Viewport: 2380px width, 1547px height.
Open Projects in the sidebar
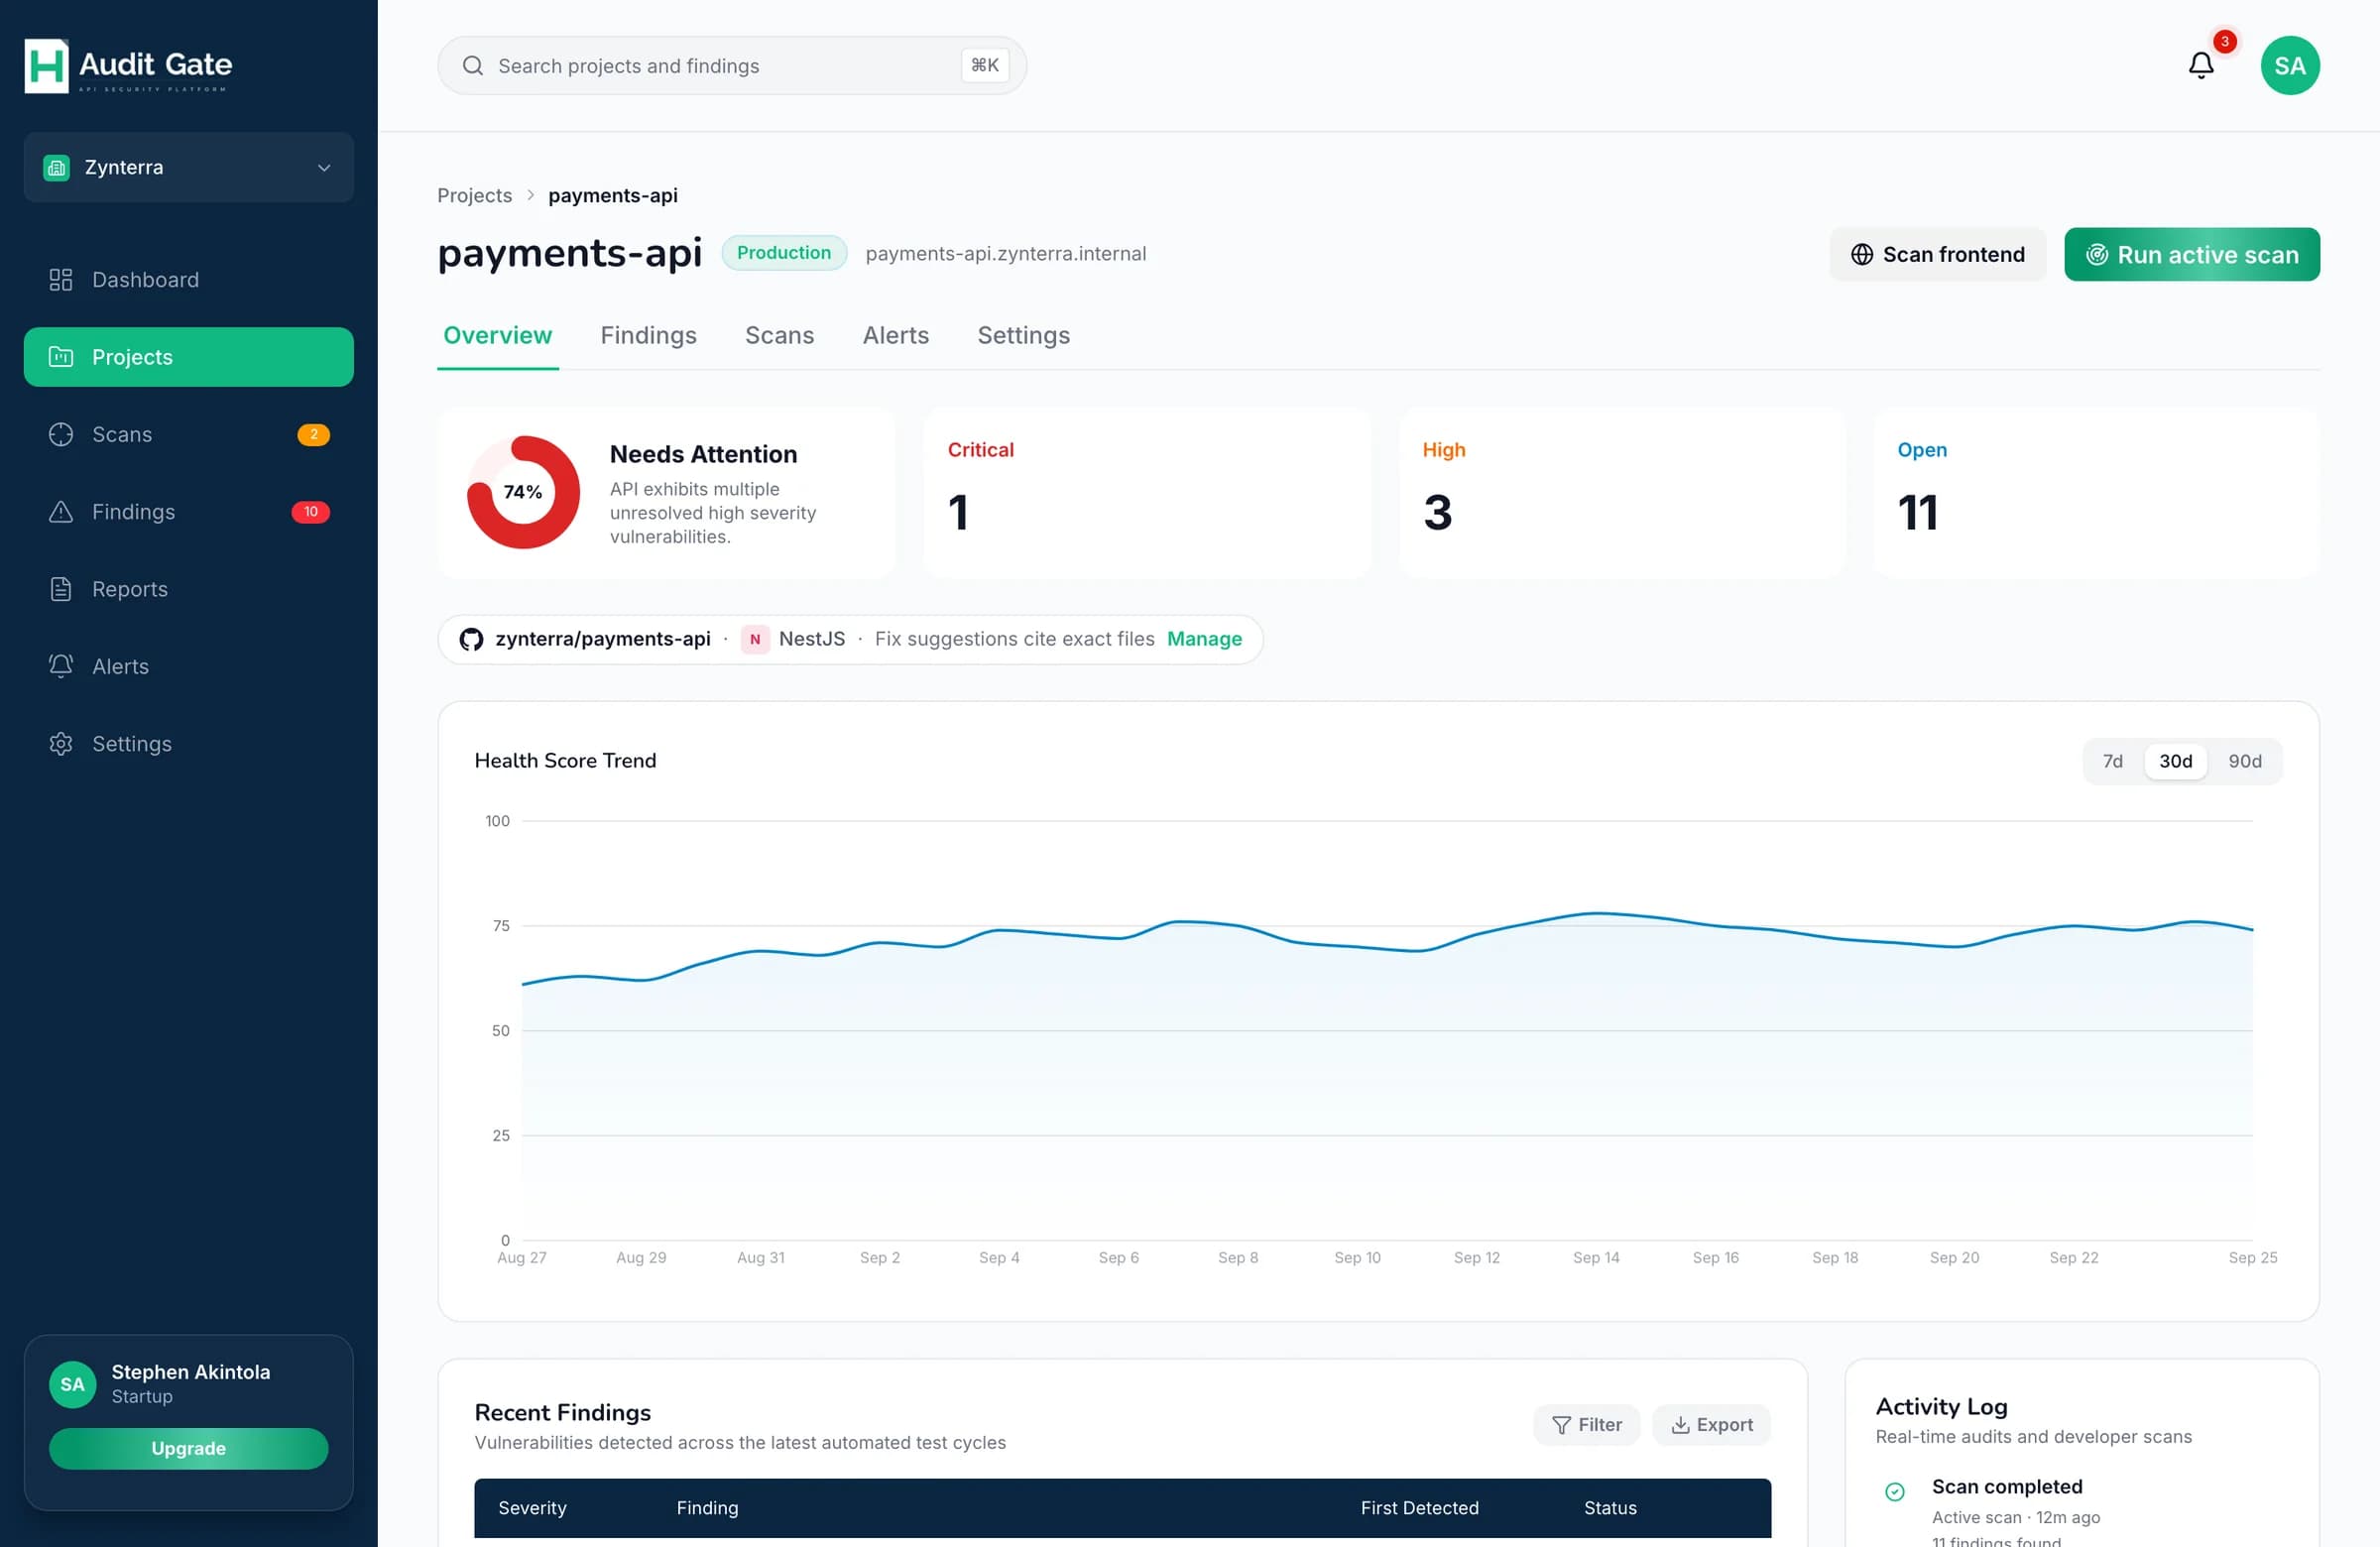coord(189,357)
